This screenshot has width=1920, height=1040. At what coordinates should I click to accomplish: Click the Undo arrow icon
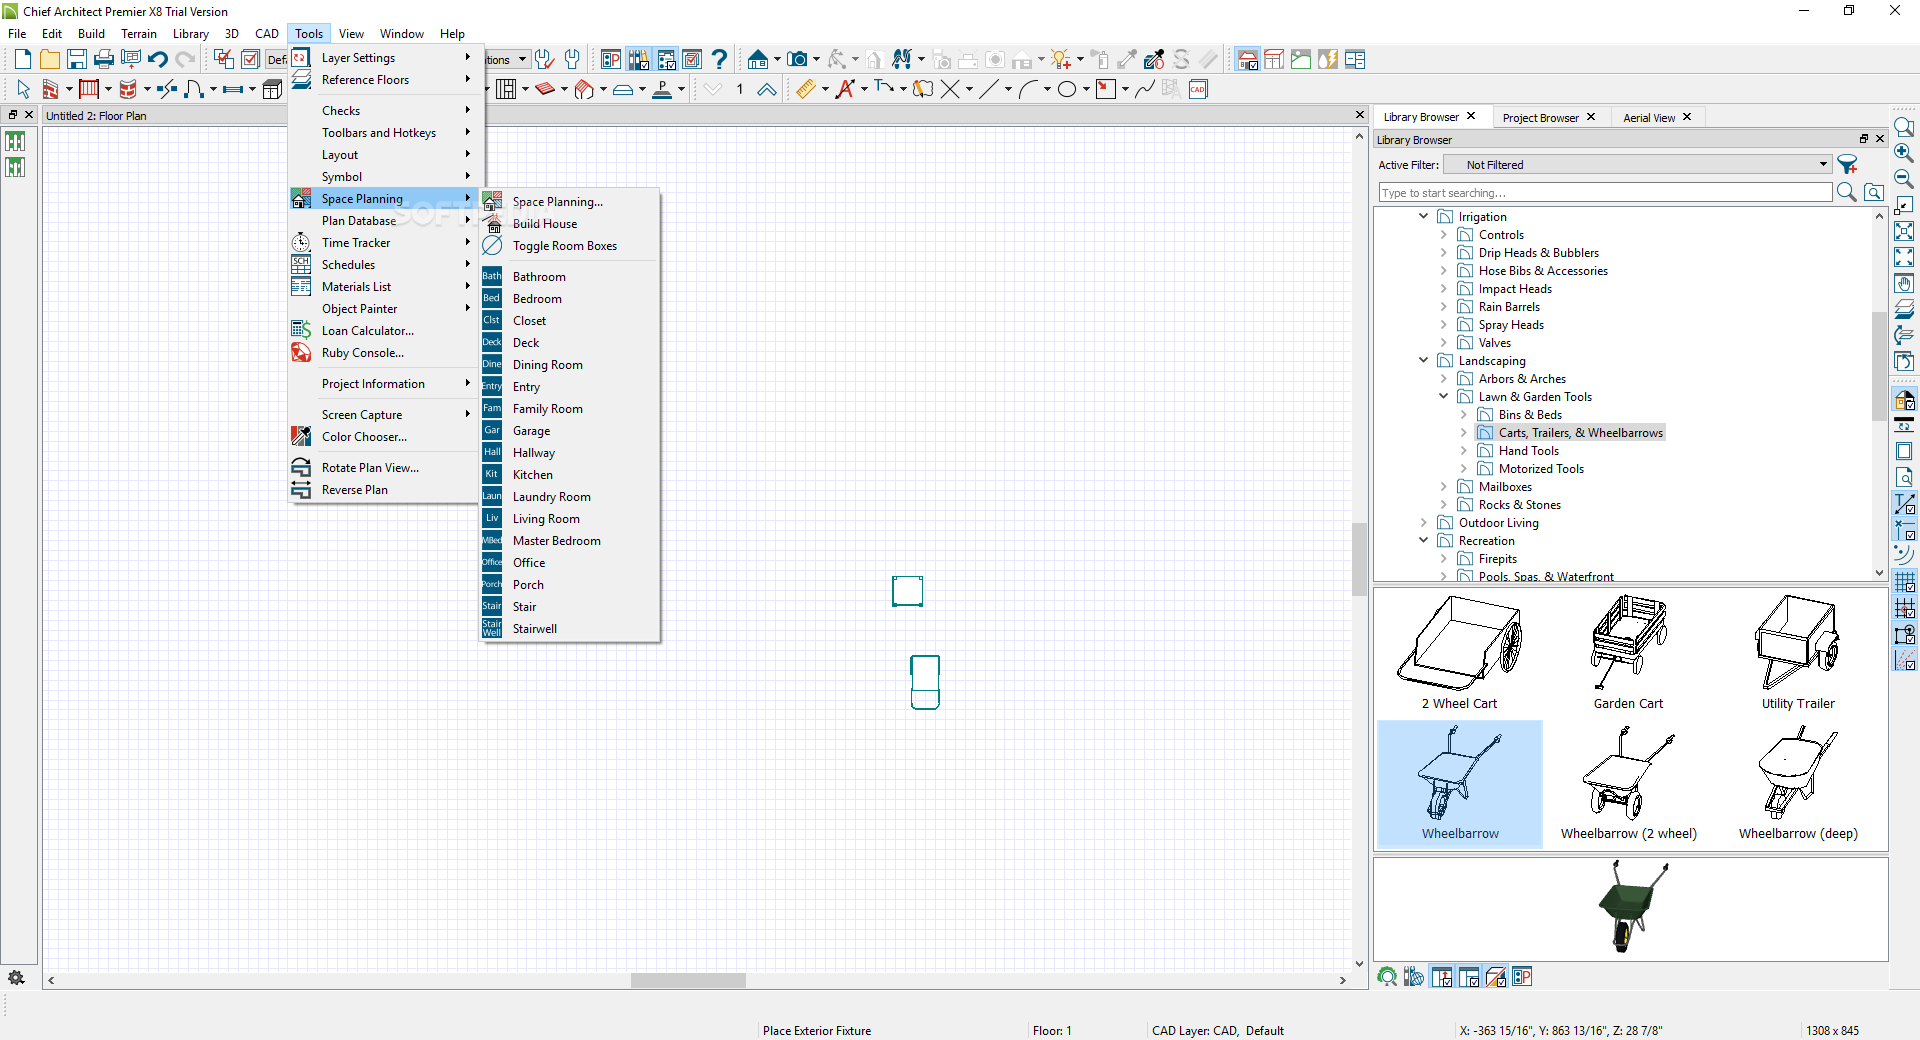tap(158, 60)
